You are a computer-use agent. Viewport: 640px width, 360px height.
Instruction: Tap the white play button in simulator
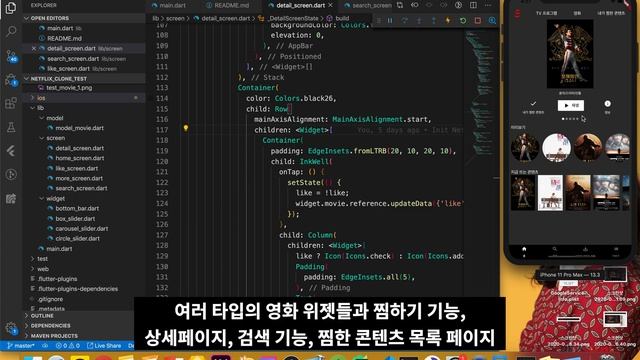(571, 105)
